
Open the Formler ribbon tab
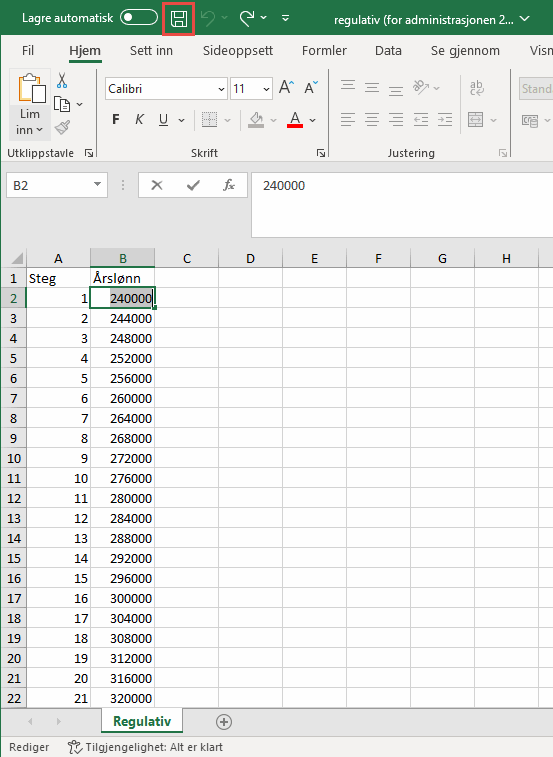(324, 51)
